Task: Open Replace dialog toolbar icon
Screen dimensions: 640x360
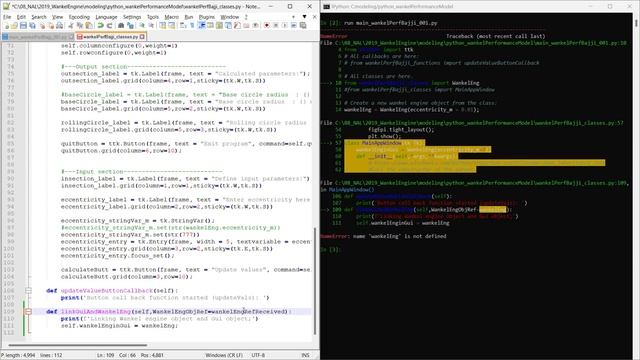Action: [130, 25]
